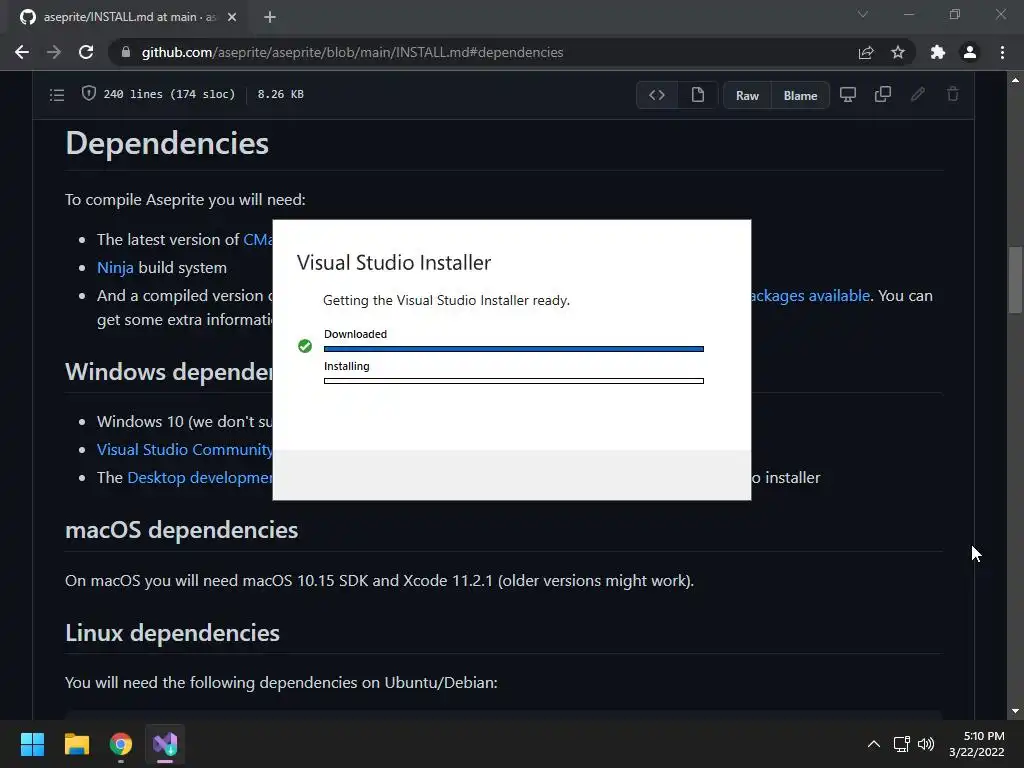Copy raw file contents
The height and width of the screenshot is (768, 1024).
click(x=883, y=95)
